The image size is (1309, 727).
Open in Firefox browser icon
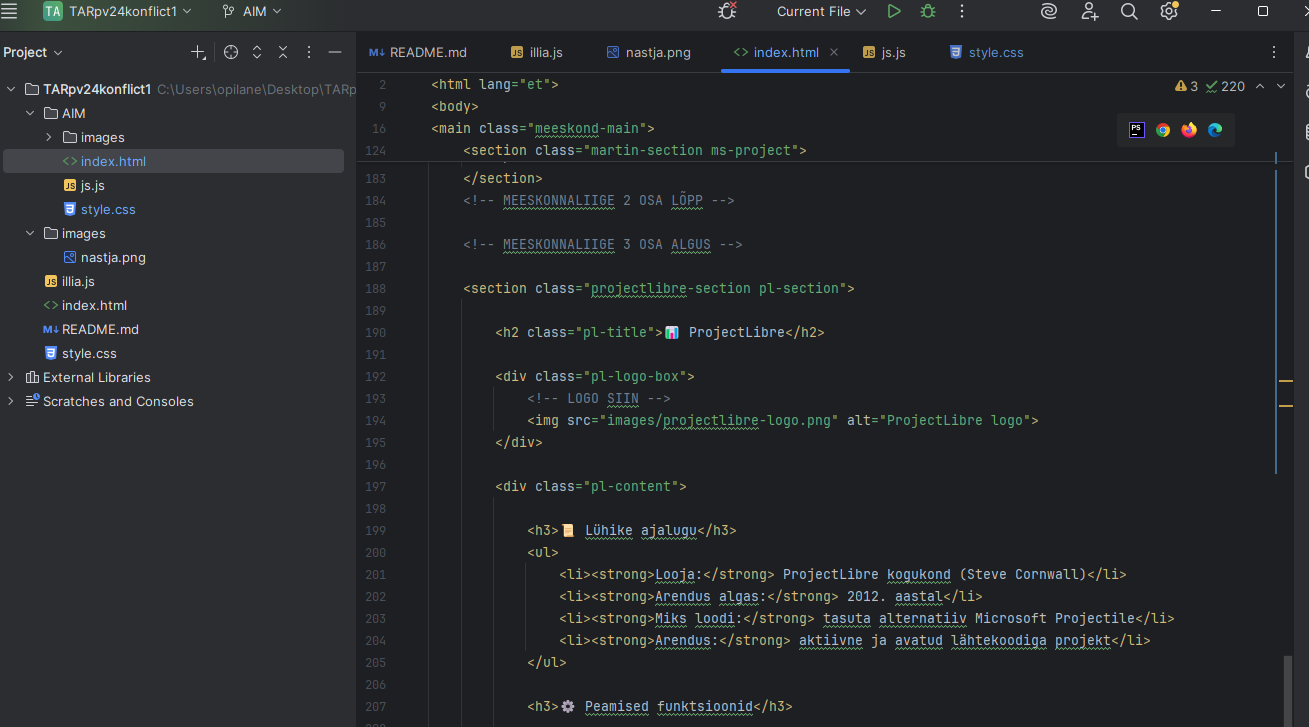click(x=1189, y=130)
